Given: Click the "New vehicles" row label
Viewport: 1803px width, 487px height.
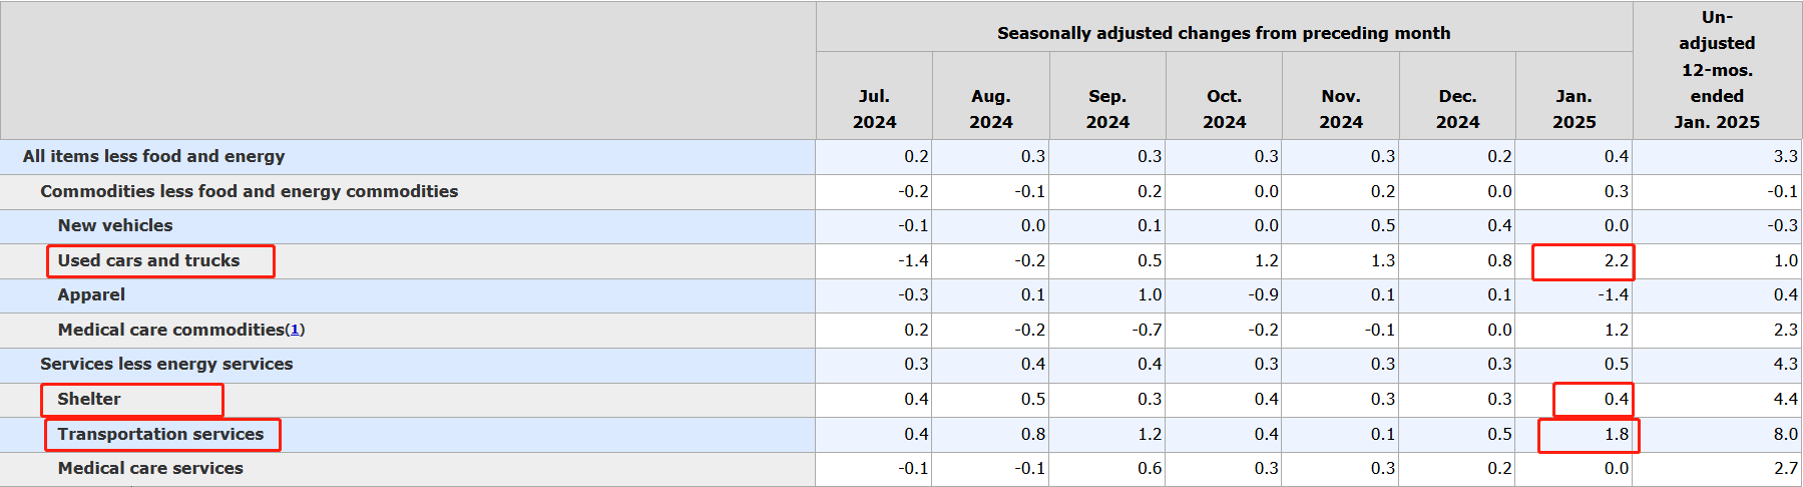Looking at the screenshot, I should click(115, 226).
